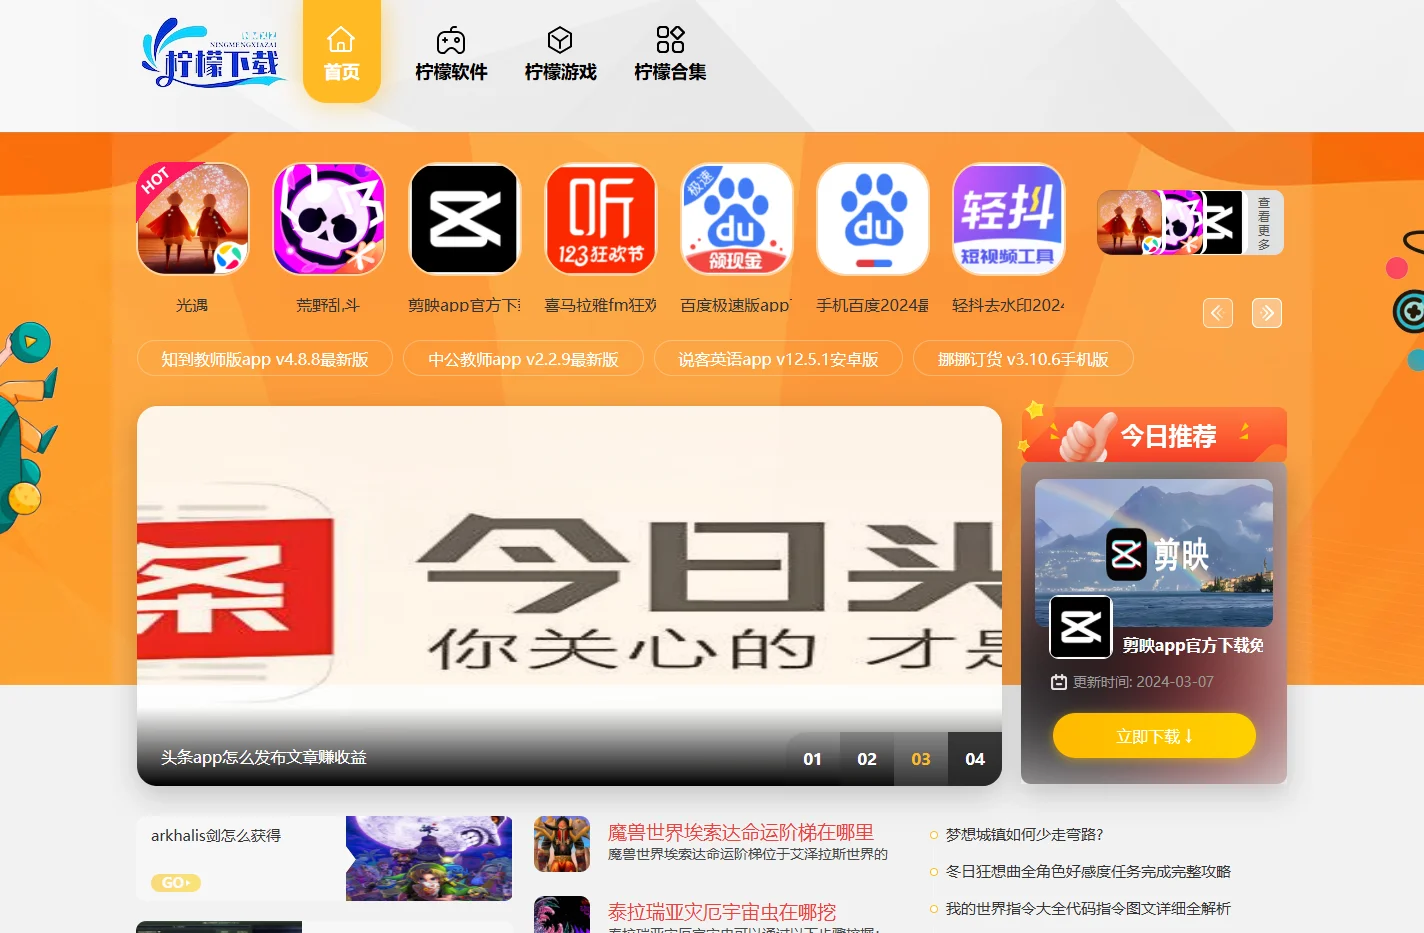
Task: Click the 百度极速版app name label
Action: tap(737, 305)
